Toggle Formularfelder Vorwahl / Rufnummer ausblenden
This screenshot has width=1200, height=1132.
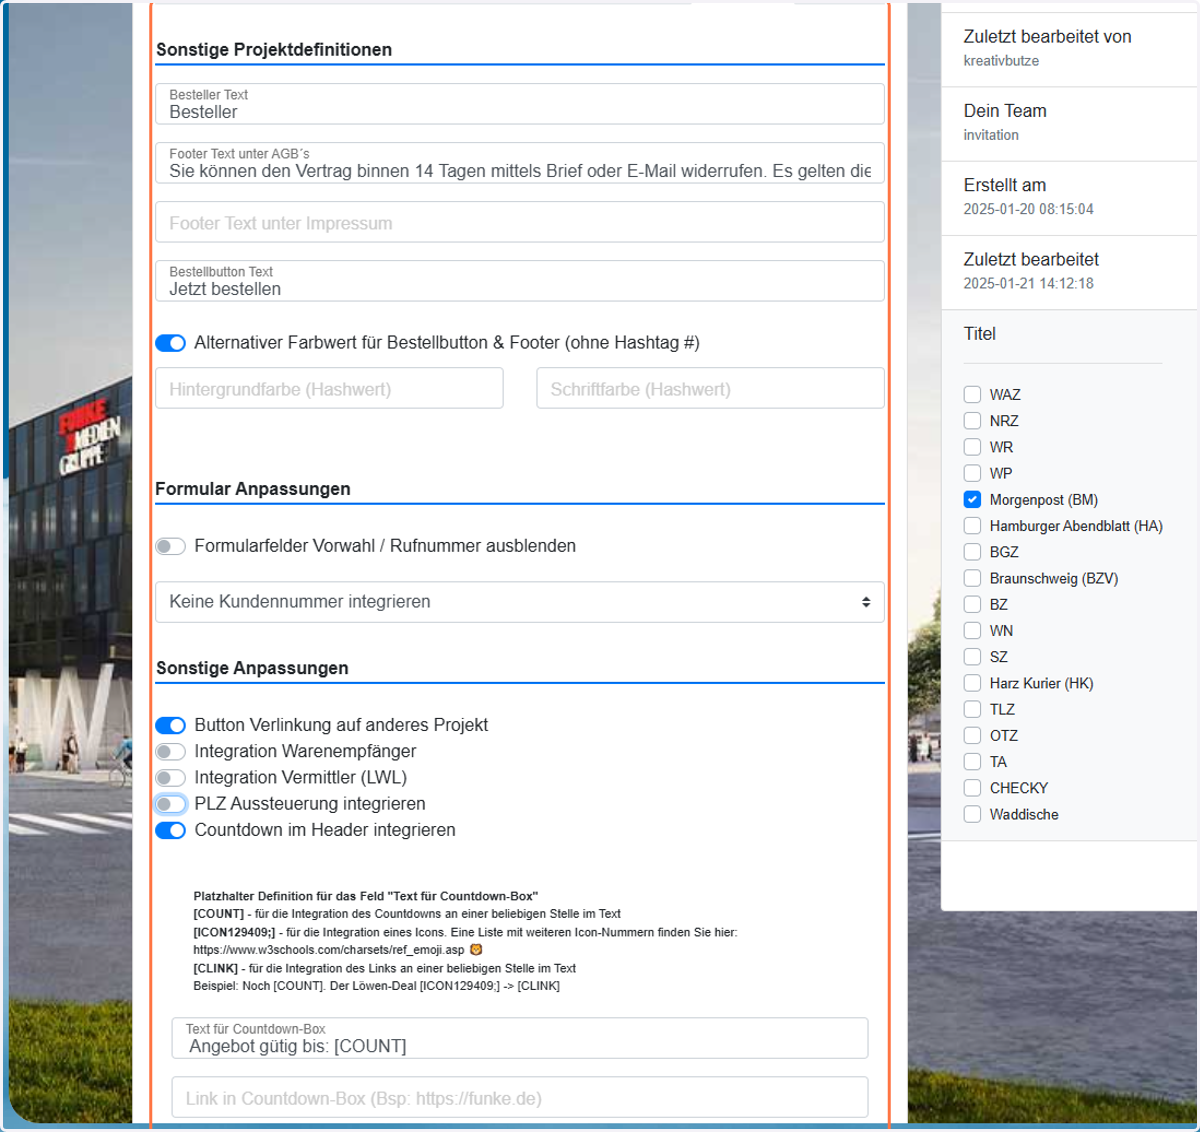pos(171,546)
